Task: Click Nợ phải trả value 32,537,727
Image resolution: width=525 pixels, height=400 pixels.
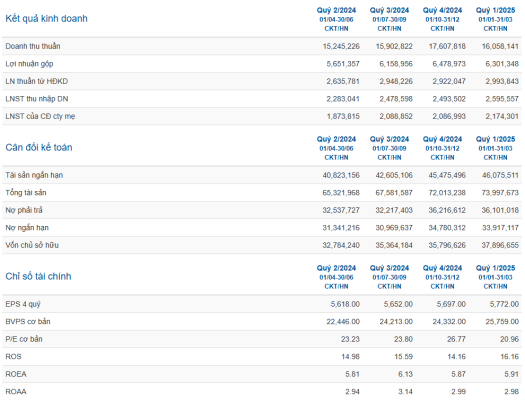Action: (341, 210)
